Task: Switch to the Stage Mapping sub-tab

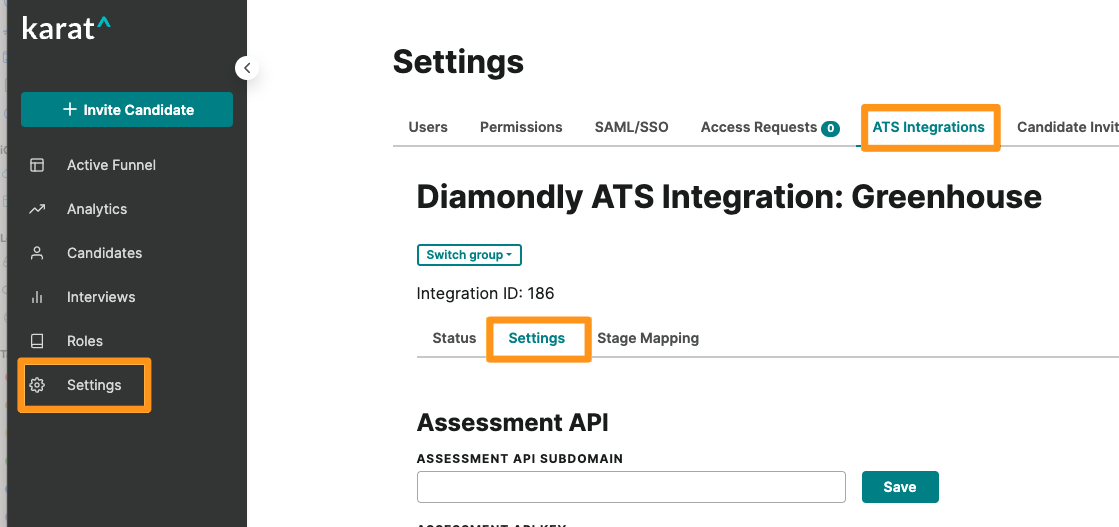Action: (648, 338)
